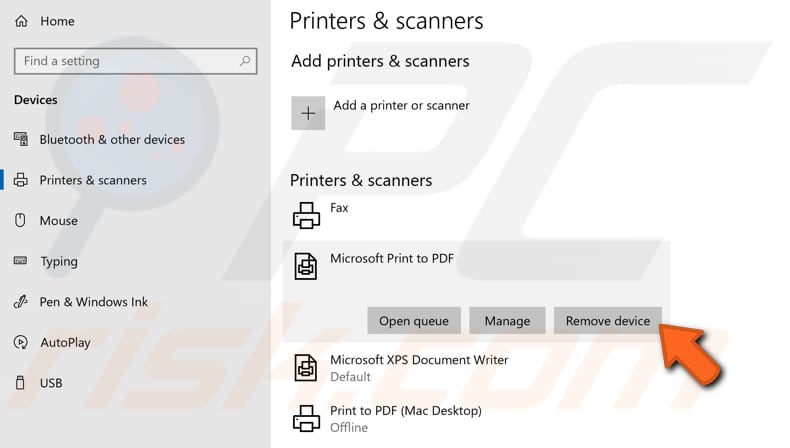Click the Offline status text
790x448 pixels.
pyautogui.click(x=349, y=427)
